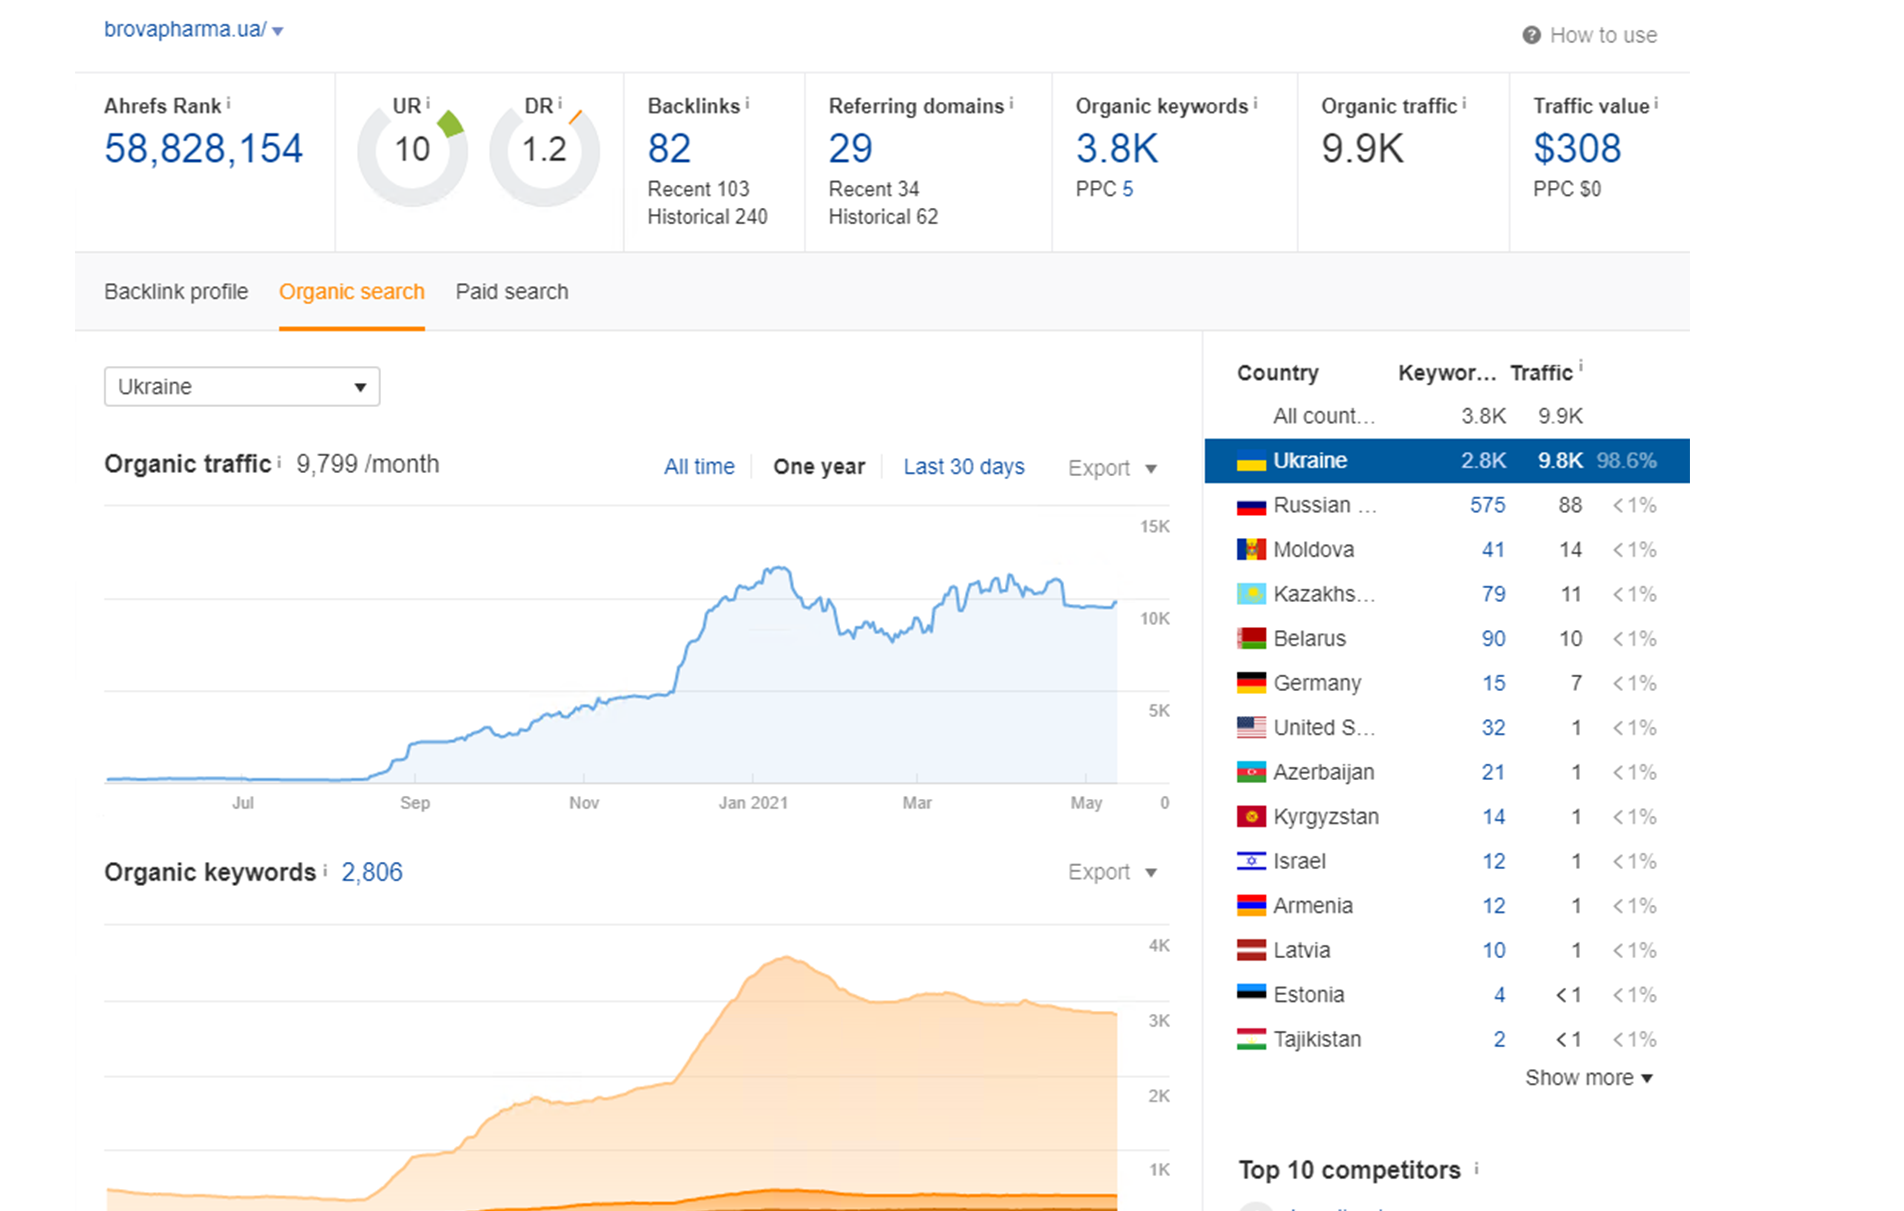Click info icon beside Top 10 competitors

(1476, 1167)
